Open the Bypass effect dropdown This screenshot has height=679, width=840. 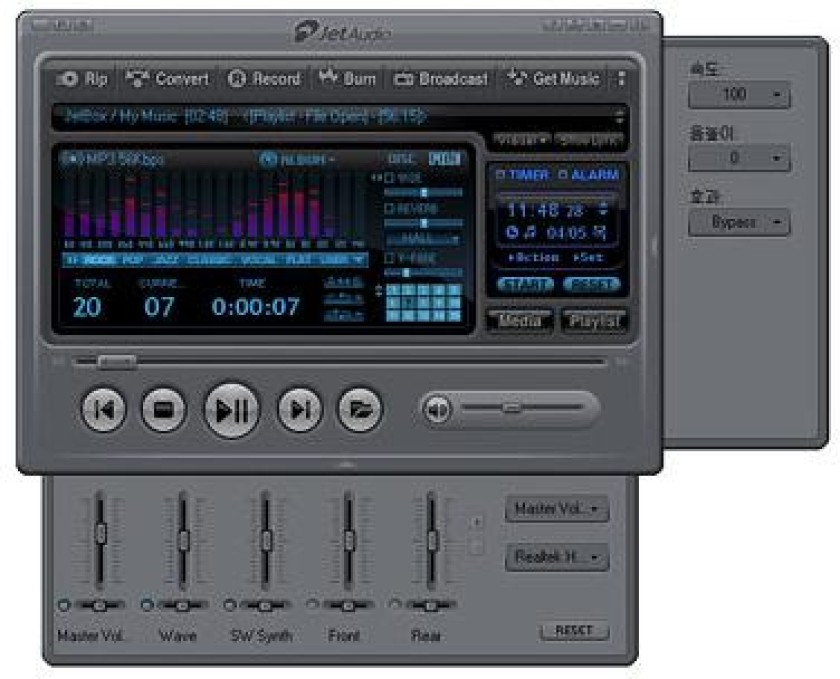click(739, 222)
